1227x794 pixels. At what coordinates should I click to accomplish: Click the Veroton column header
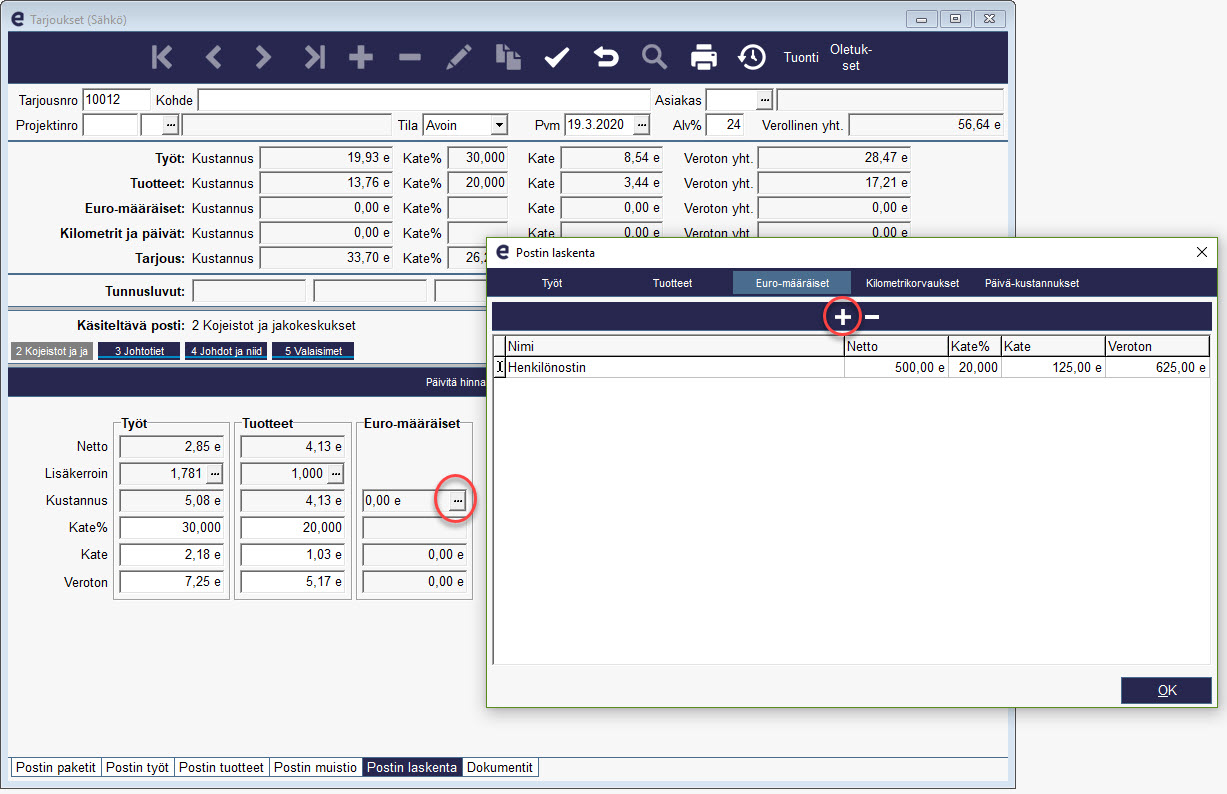1157,346
